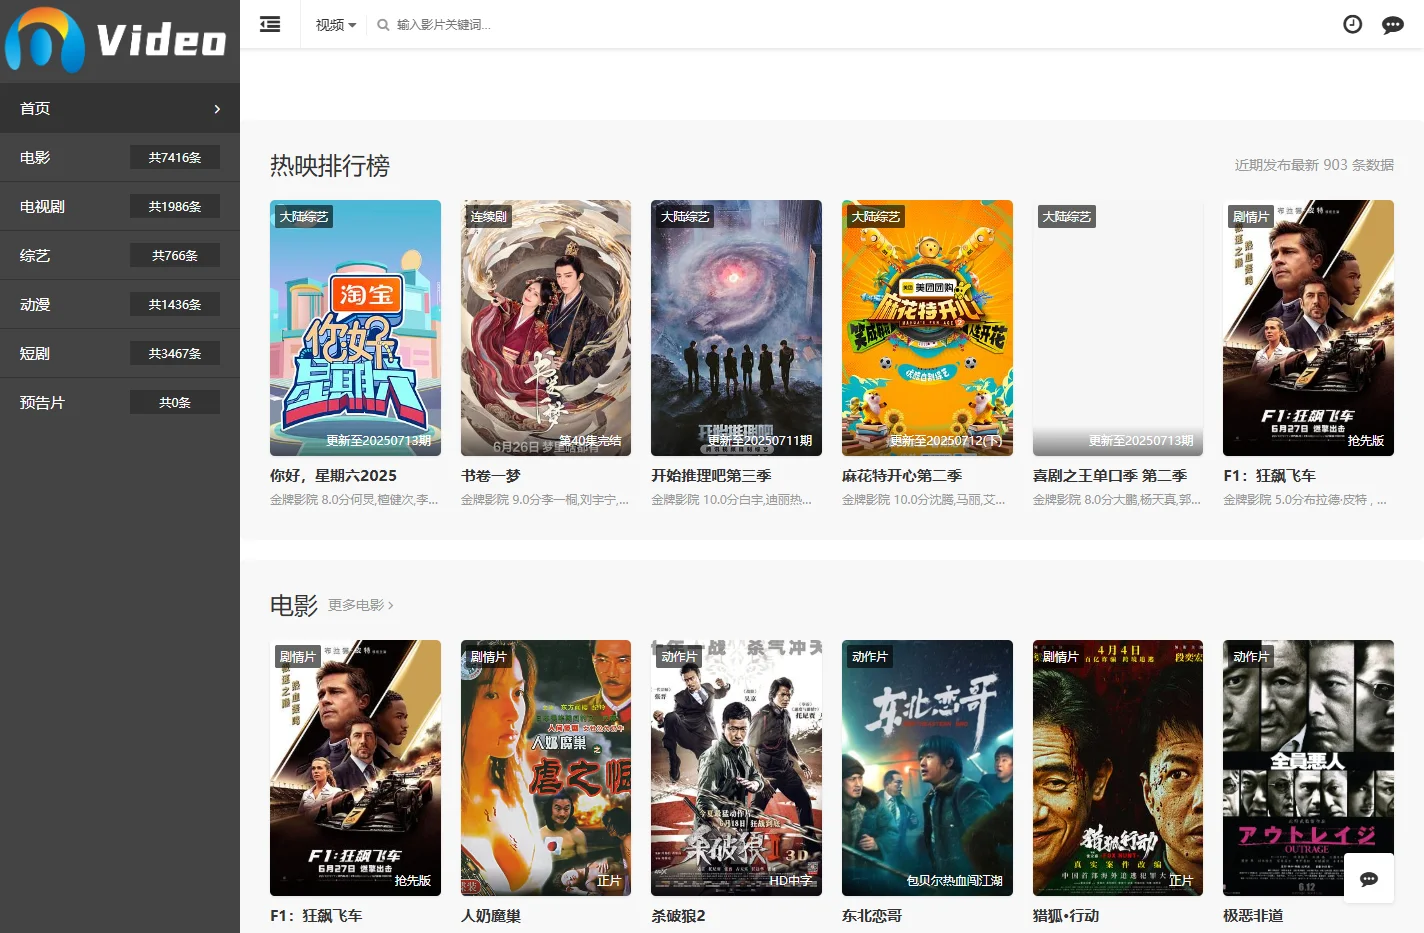This screenshot has height=933, width=1424.
Task: Select 首页 in the sidebar
Action: pos(120,108)
